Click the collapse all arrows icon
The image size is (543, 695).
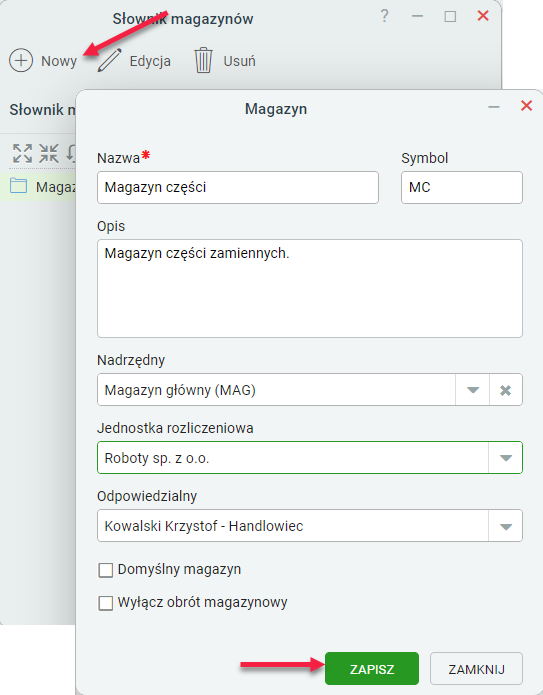click(x=49, y=153)
